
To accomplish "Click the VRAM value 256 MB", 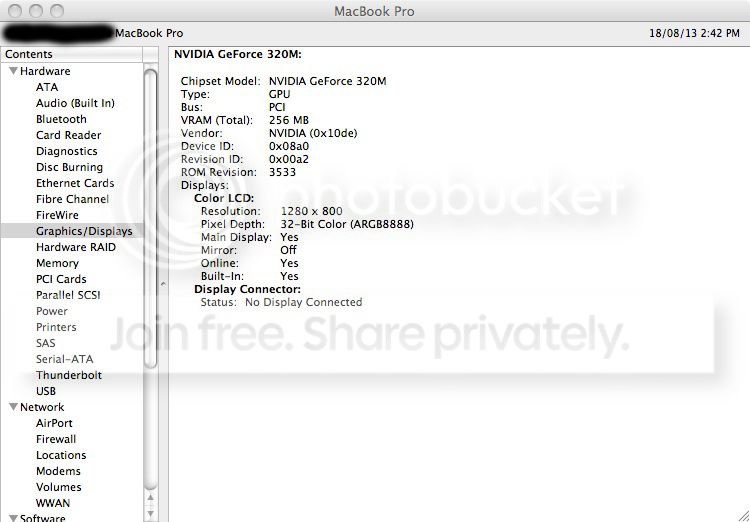I will point(289,120).
